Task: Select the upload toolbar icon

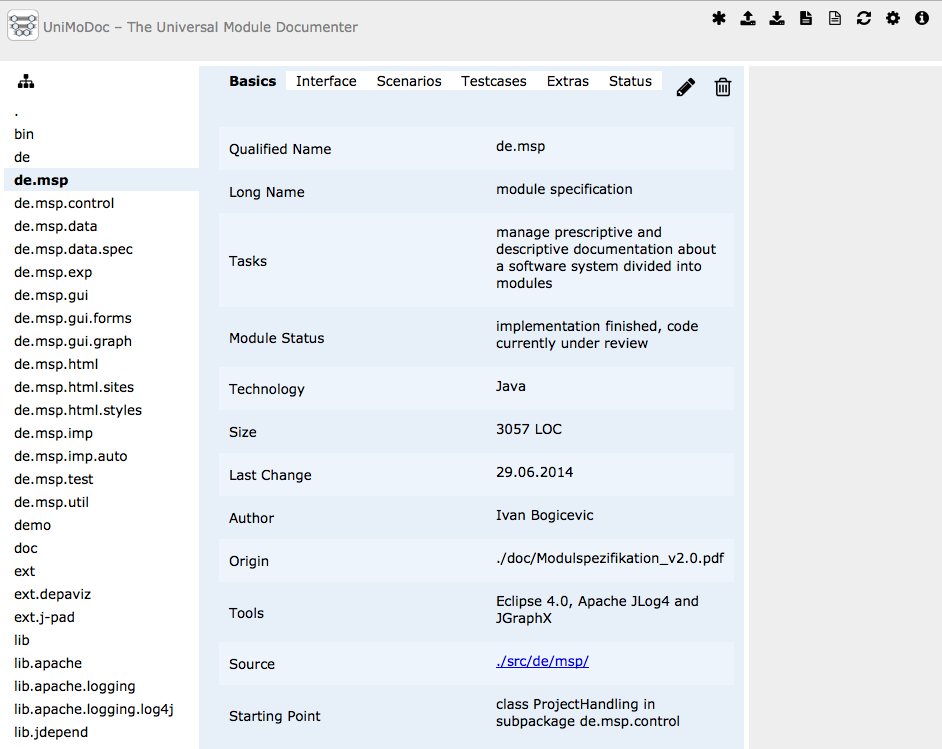Action: [x=748, y=17]
